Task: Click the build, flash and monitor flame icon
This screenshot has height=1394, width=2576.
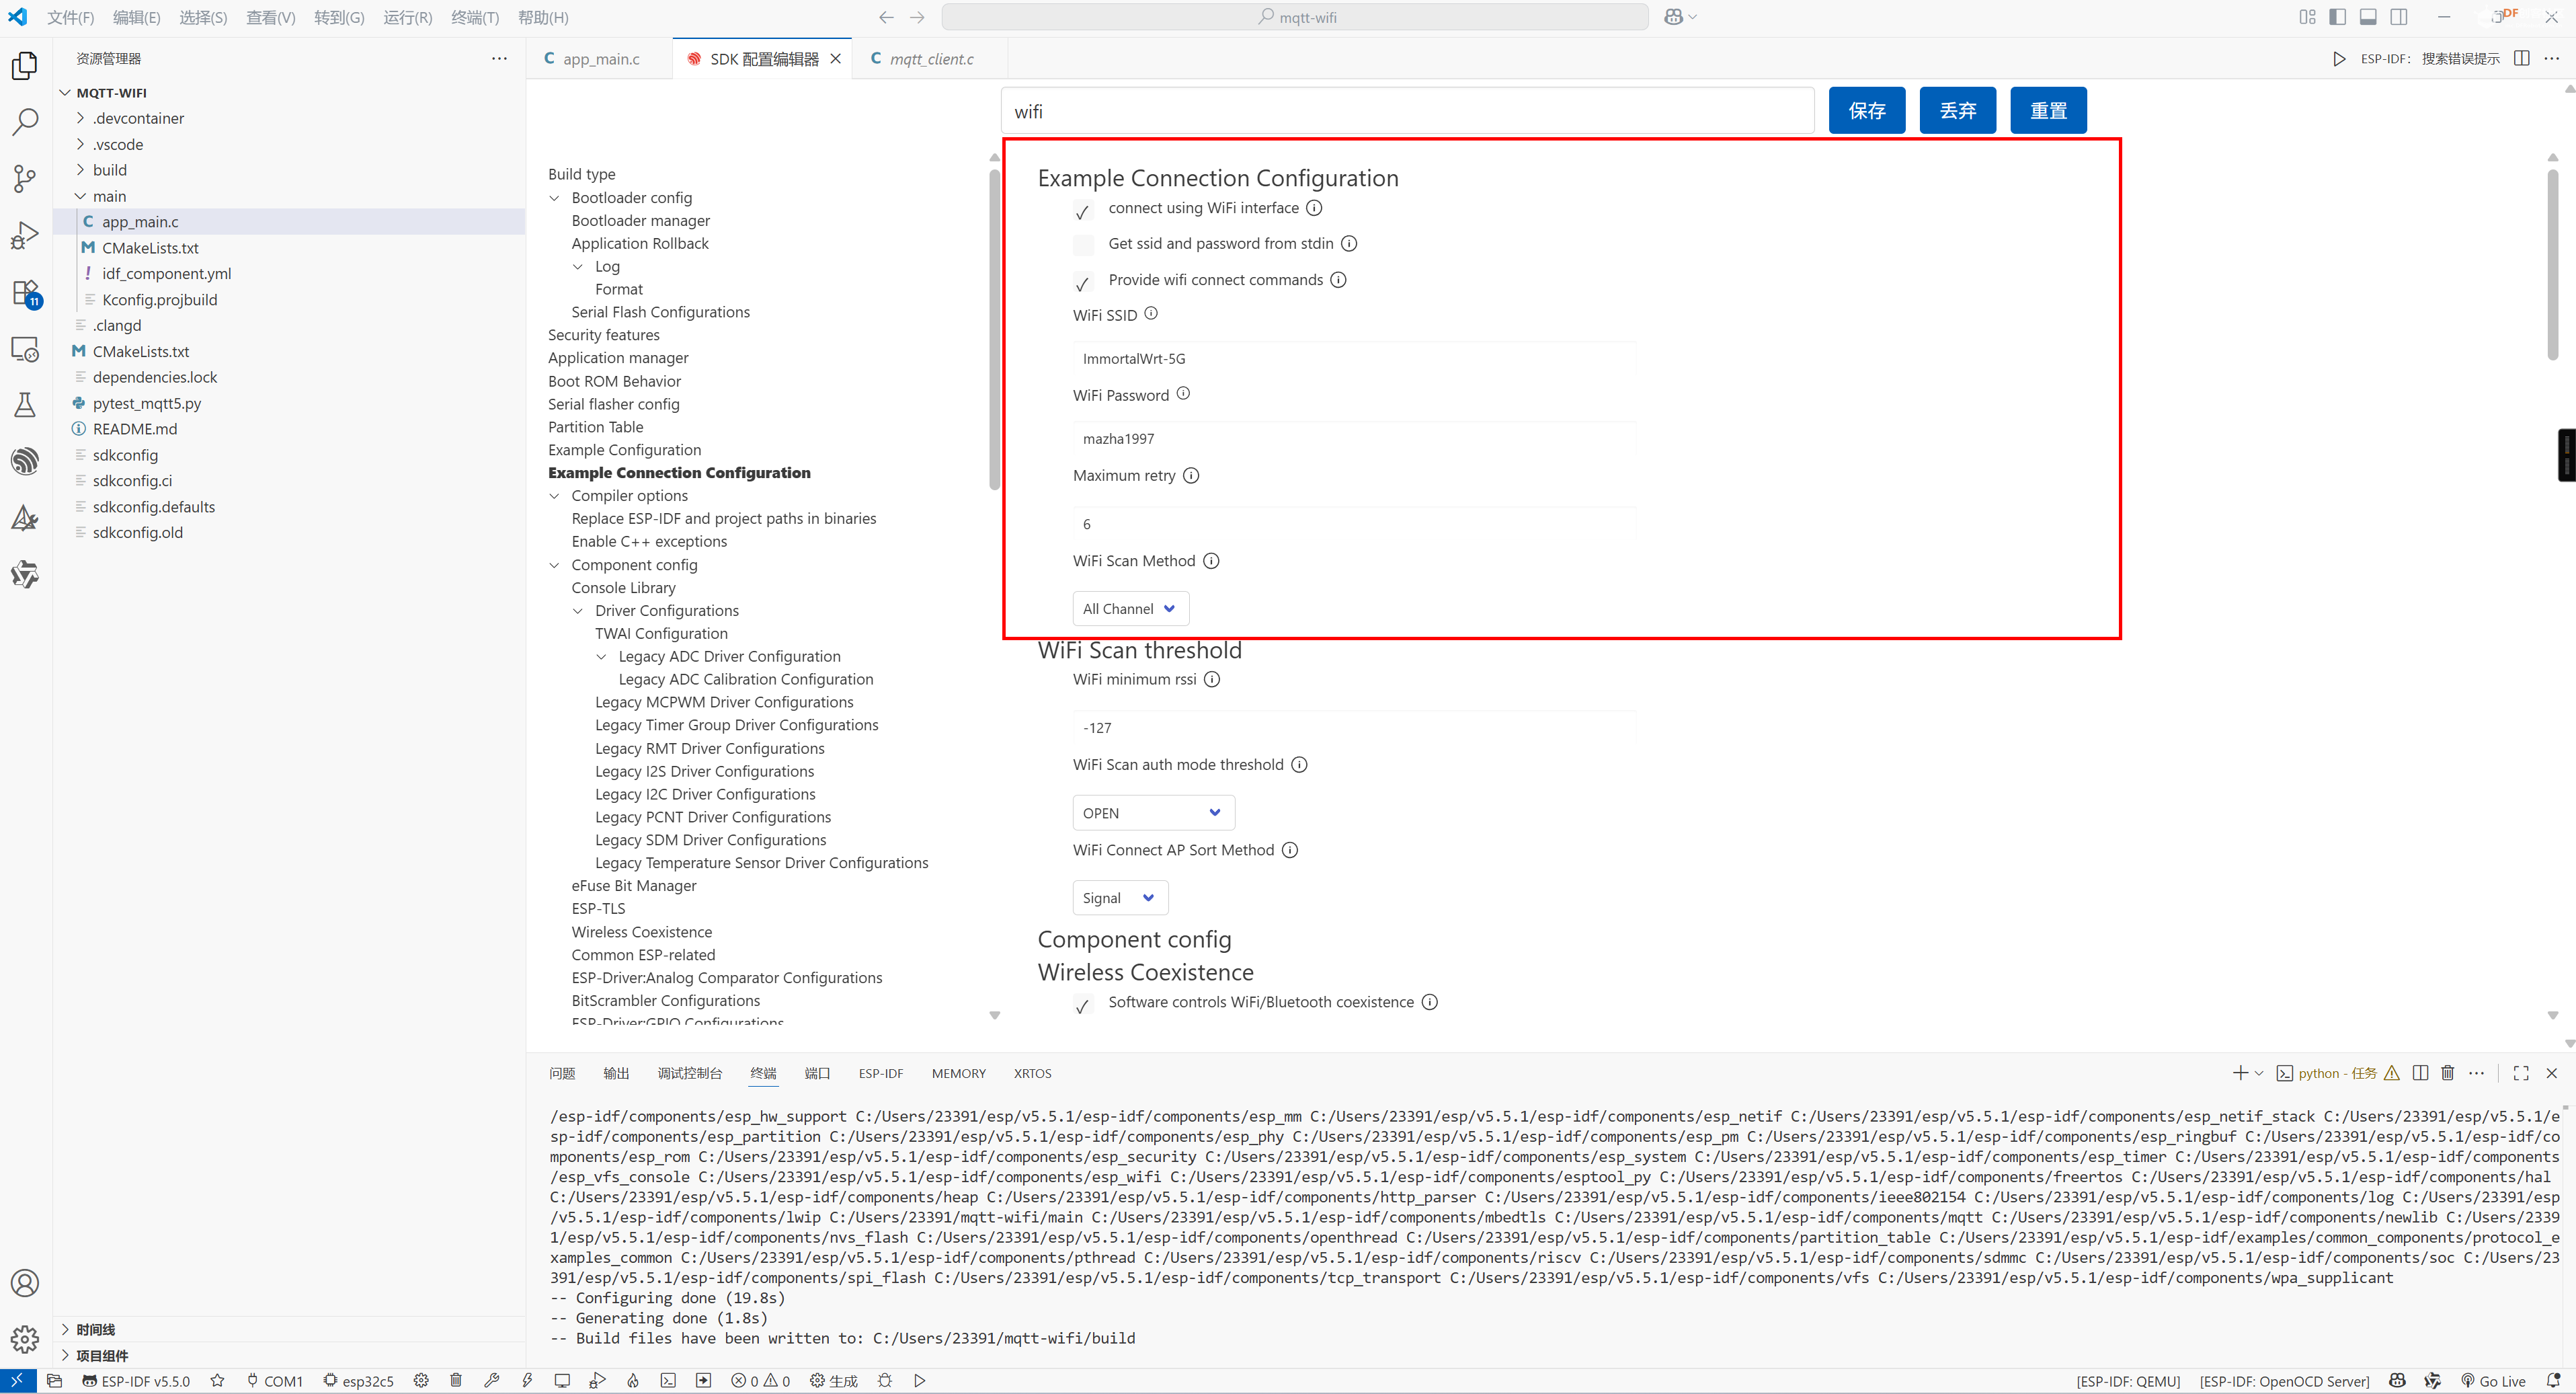Action: tap(633, 1380)
